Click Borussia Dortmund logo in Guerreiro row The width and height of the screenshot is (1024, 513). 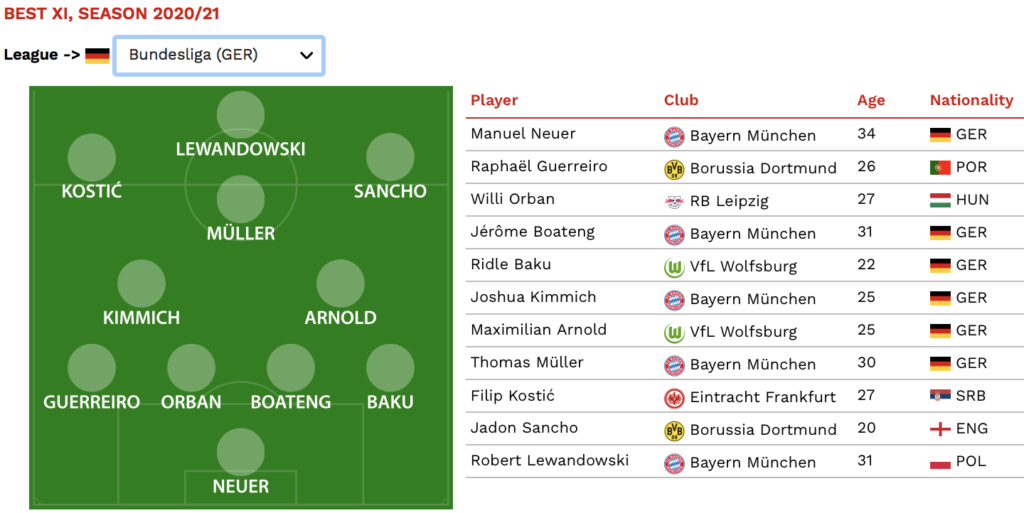(674, 169)
